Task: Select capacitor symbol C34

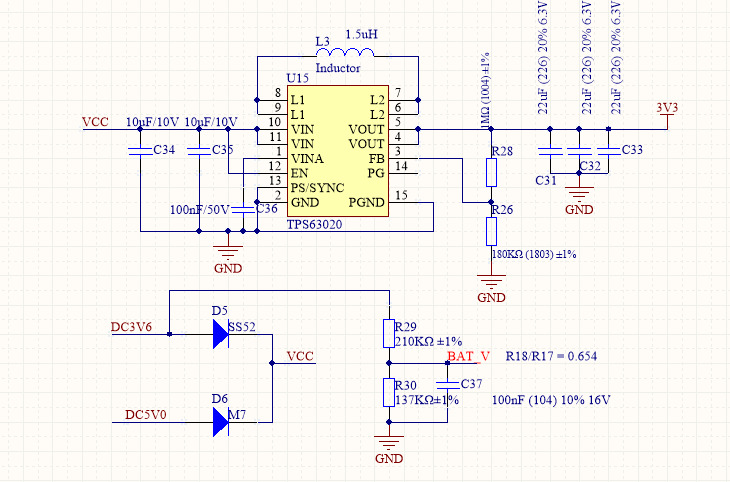Action: (140, 151)
